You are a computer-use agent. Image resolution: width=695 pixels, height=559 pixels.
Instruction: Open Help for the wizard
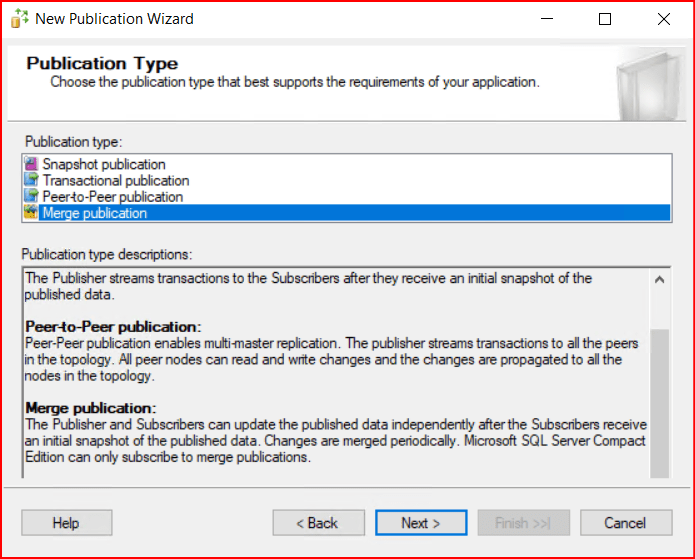(66, 523)
